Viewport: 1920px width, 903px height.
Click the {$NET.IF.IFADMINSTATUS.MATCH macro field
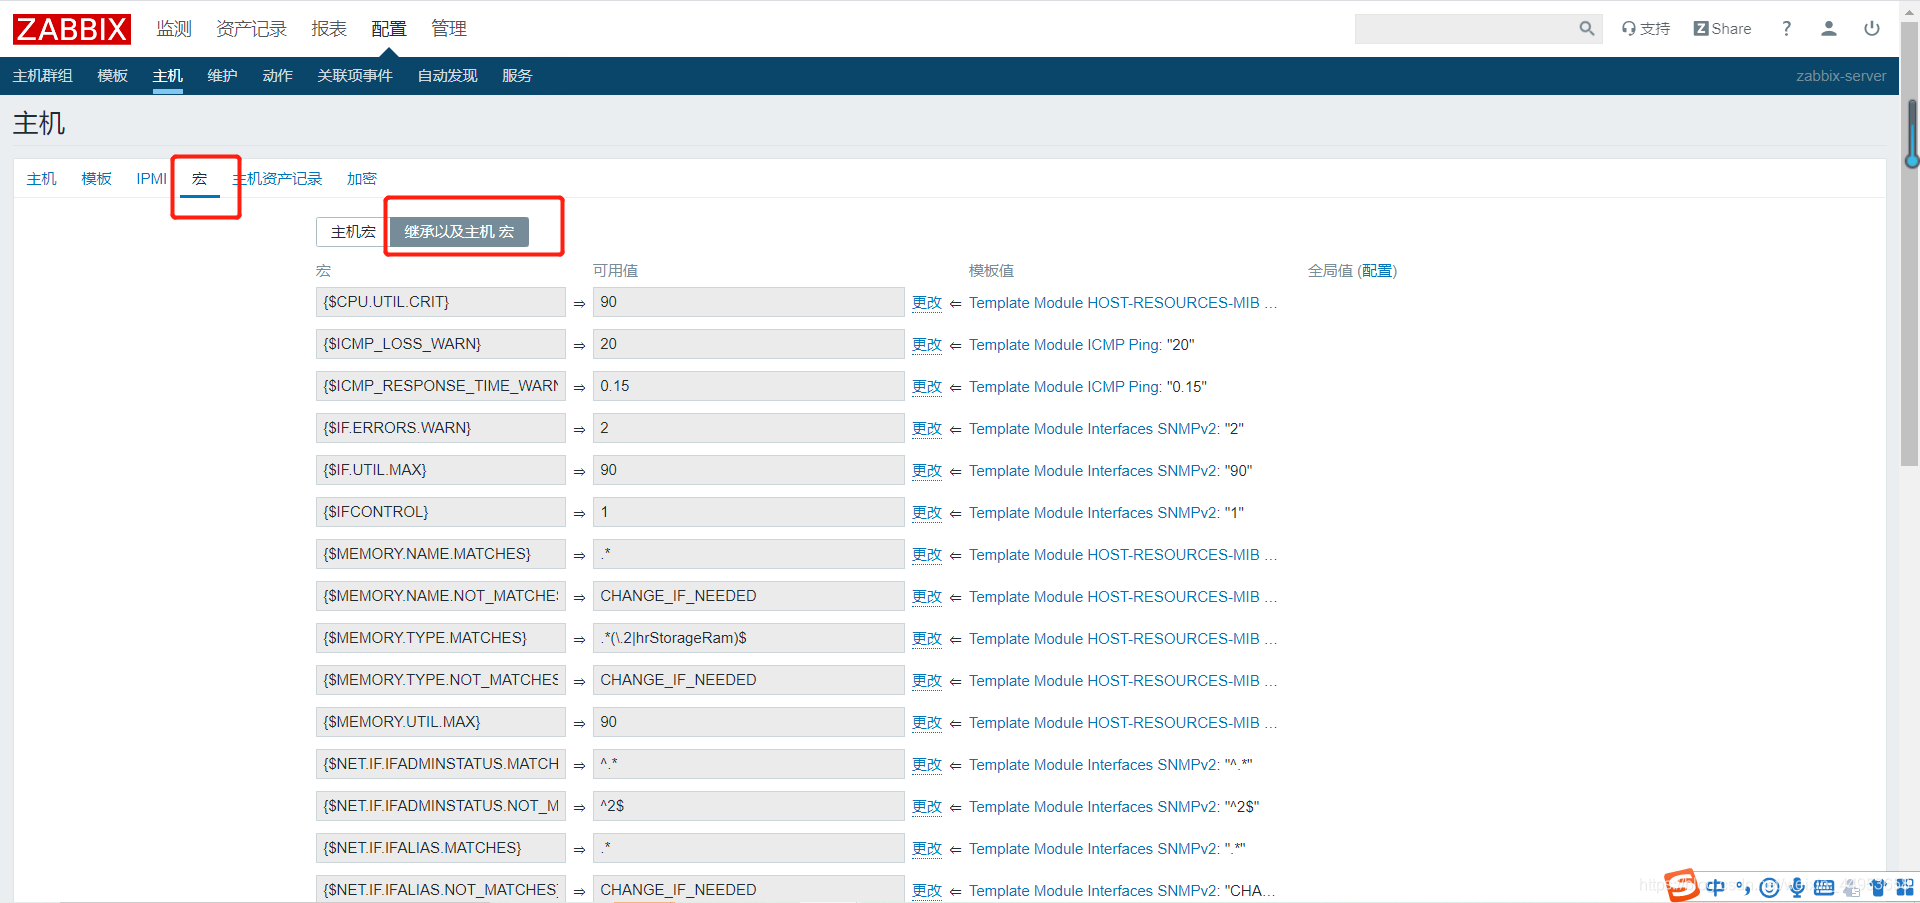[441, 764]
